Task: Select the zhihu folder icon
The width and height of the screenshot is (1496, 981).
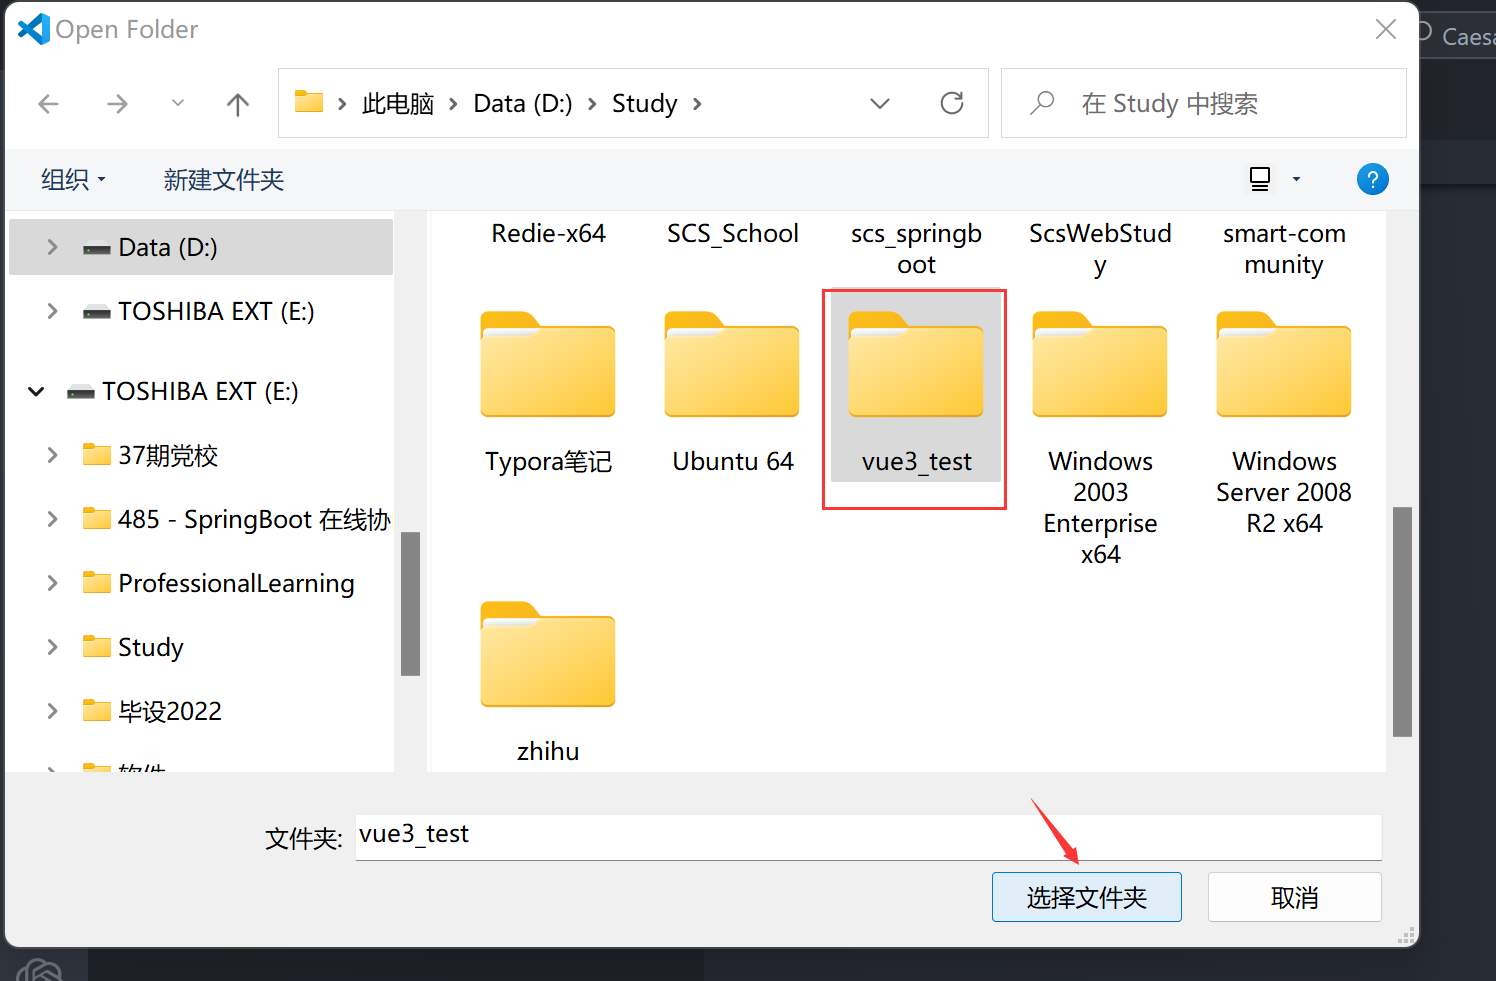Action: tap(548, 655)
